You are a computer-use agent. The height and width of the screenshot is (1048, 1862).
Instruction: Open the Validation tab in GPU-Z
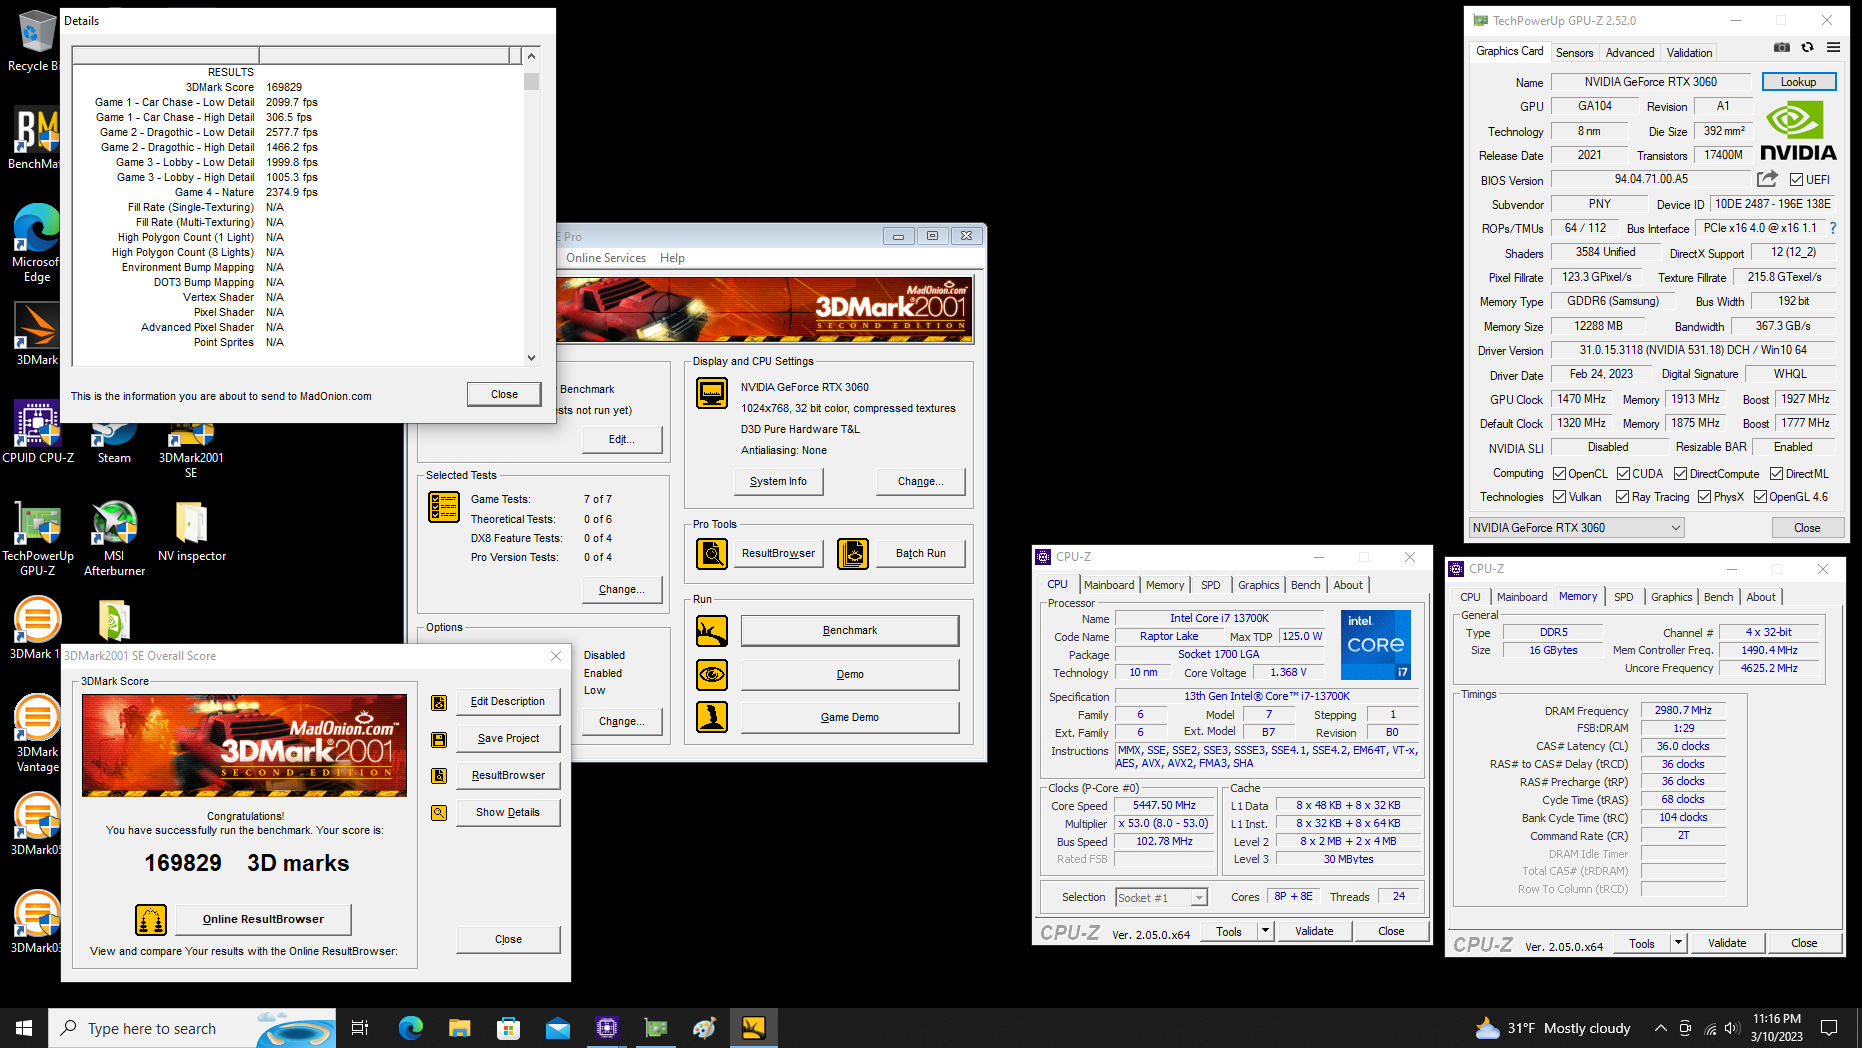tap(1689, 53)
